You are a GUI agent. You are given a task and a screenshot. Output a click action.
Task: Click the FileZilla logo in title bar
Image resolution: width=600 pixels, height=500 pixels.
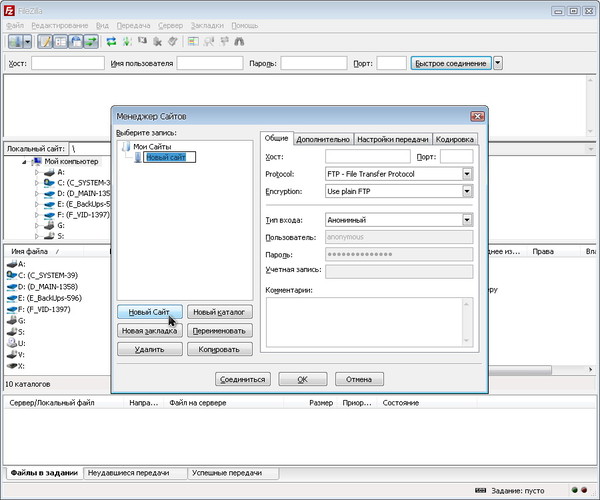pyautogui.click(x=9, y=11)
